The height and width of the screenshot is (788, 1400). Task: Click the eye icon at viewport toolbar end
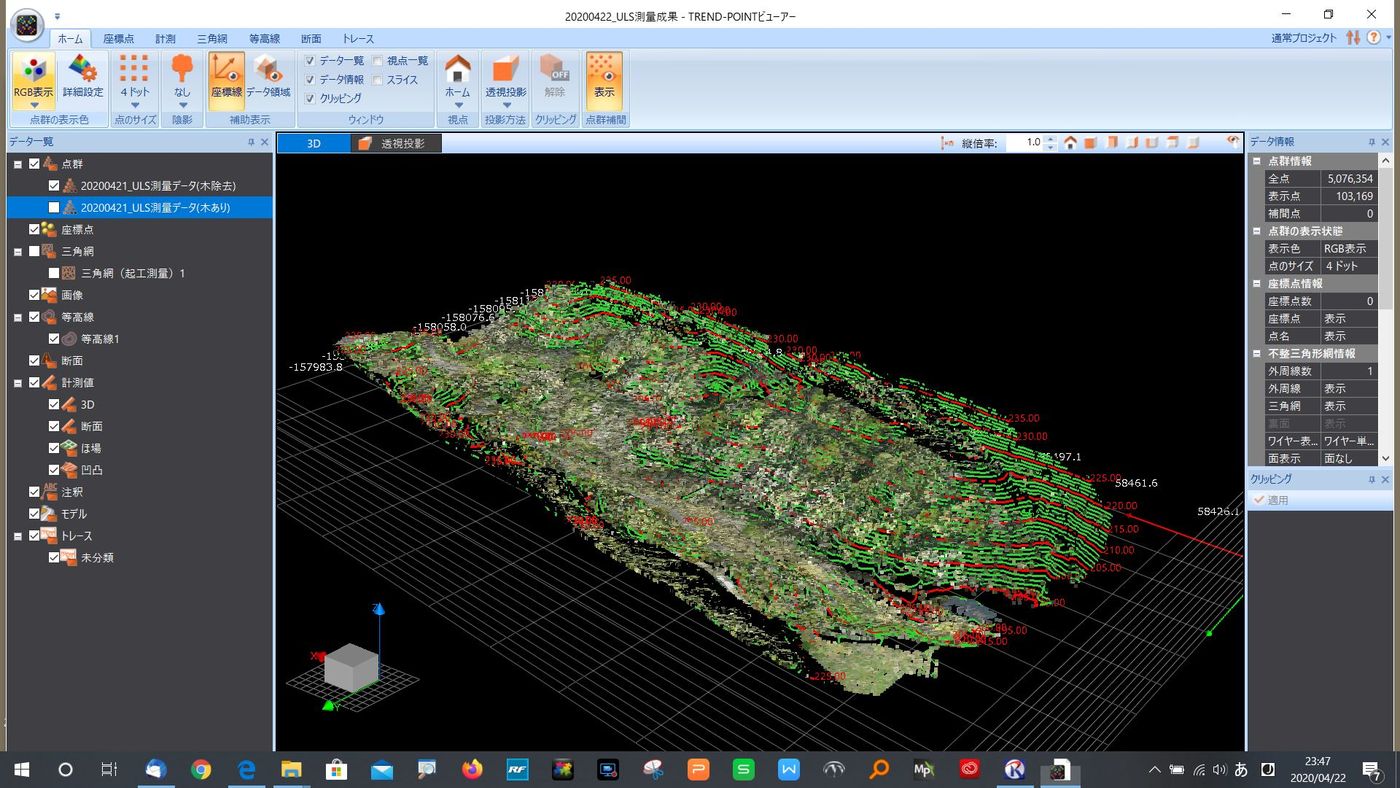click(1234, 142)
